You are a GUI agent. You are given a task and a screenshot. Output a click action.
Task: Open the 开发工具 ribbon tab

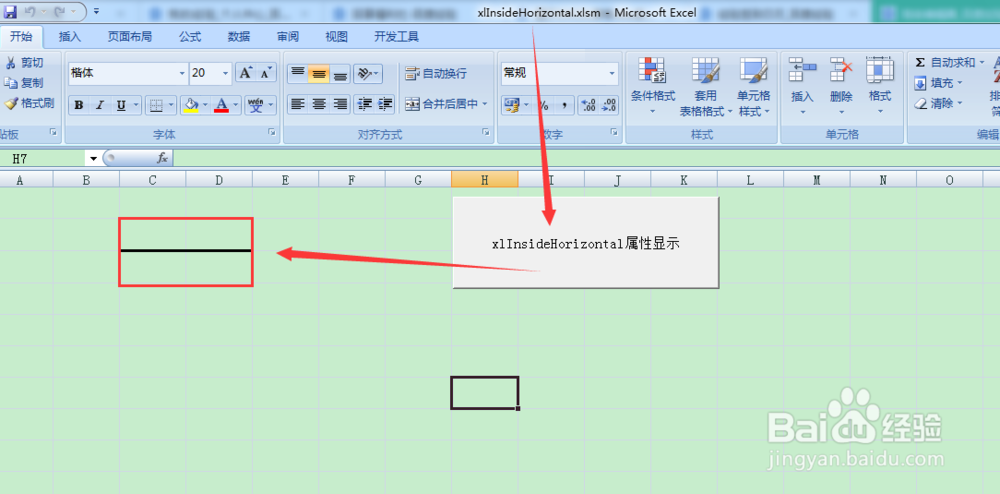(x=396, y=37)
